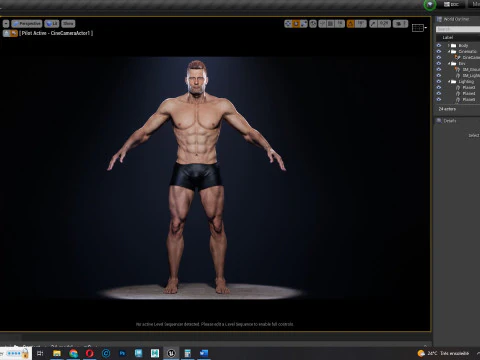This screenshot has height=360, width=480.
Task: Toggle the orange camera view icon
Action: (14, 33)
